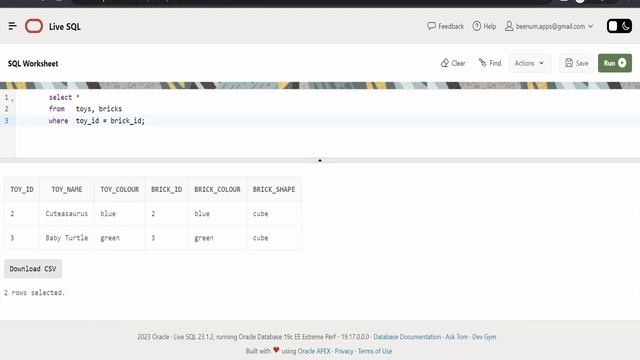Click the 'from toys, bricks' line

point(85,109)
